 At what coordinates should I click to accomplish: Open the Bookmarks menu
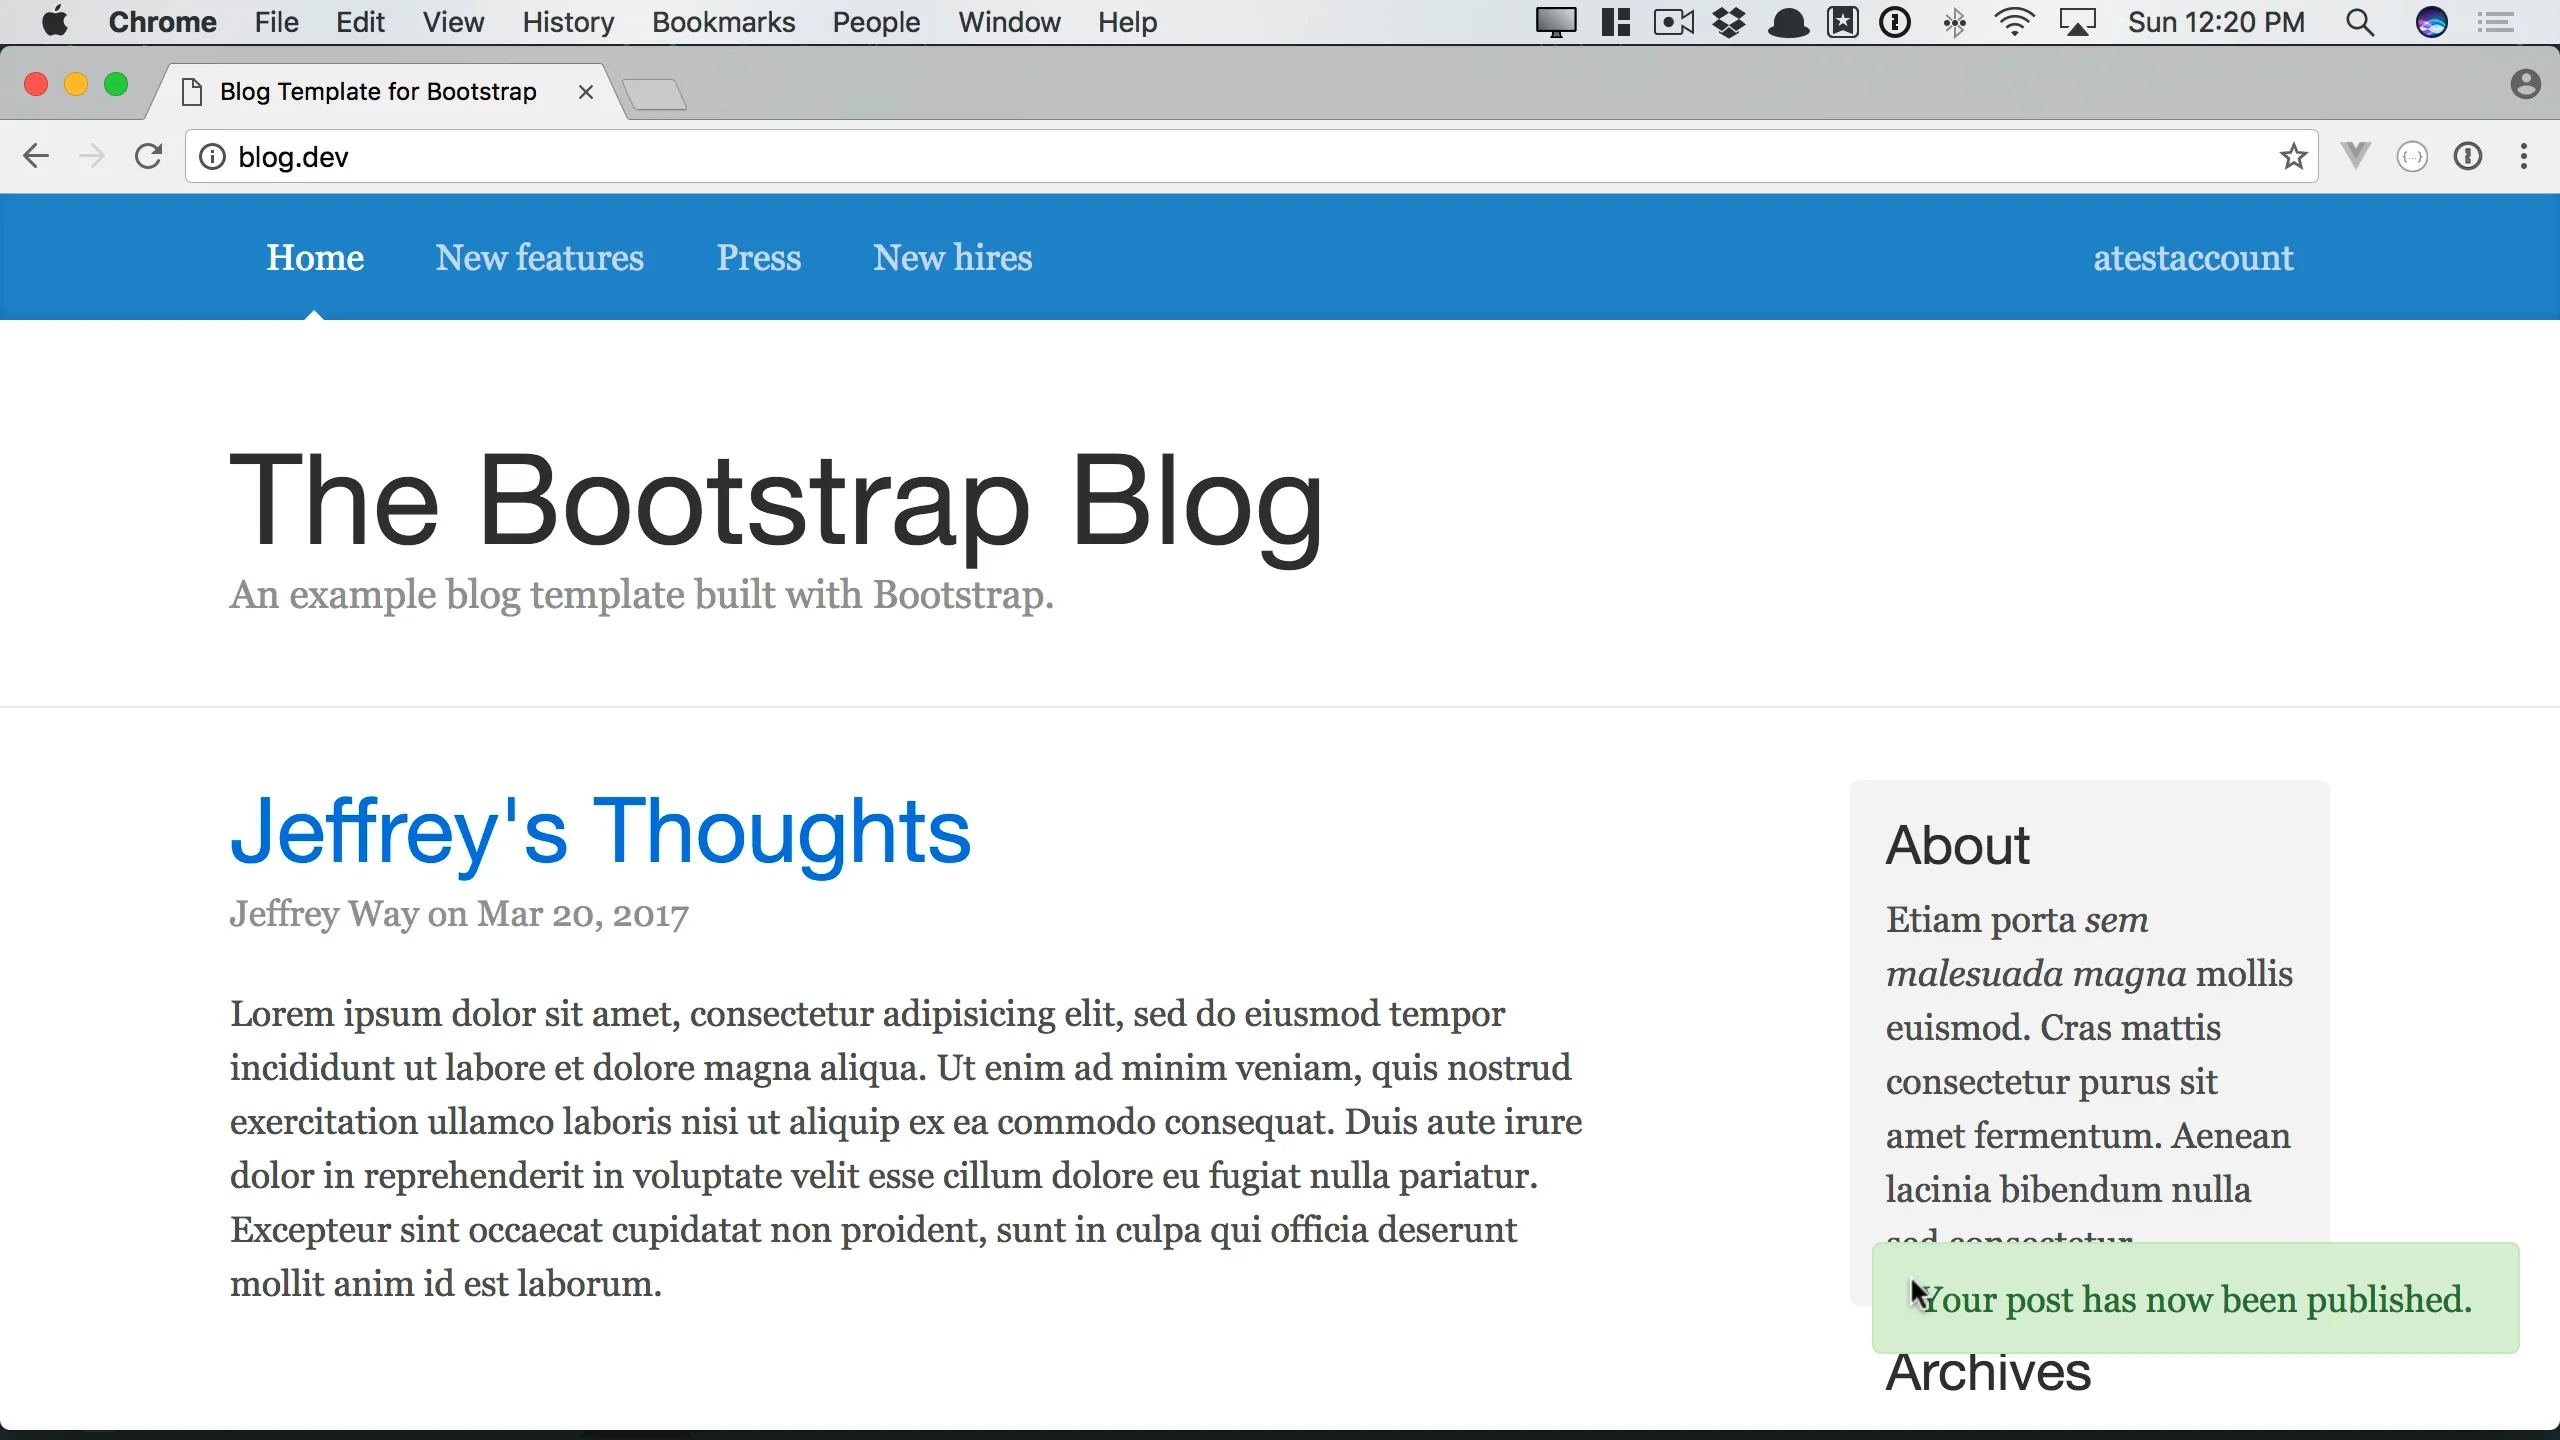tap(723, 22)
